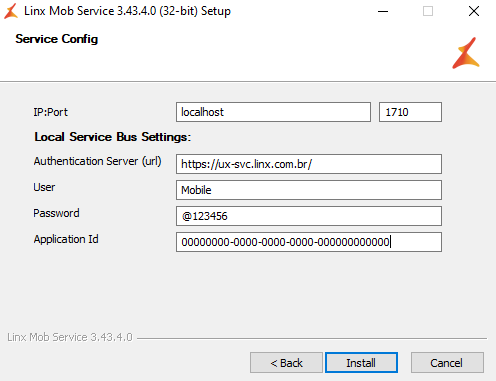
Task: Edit the Authentication Server url field
Action: pyautogui.click(x=309, y=164)
